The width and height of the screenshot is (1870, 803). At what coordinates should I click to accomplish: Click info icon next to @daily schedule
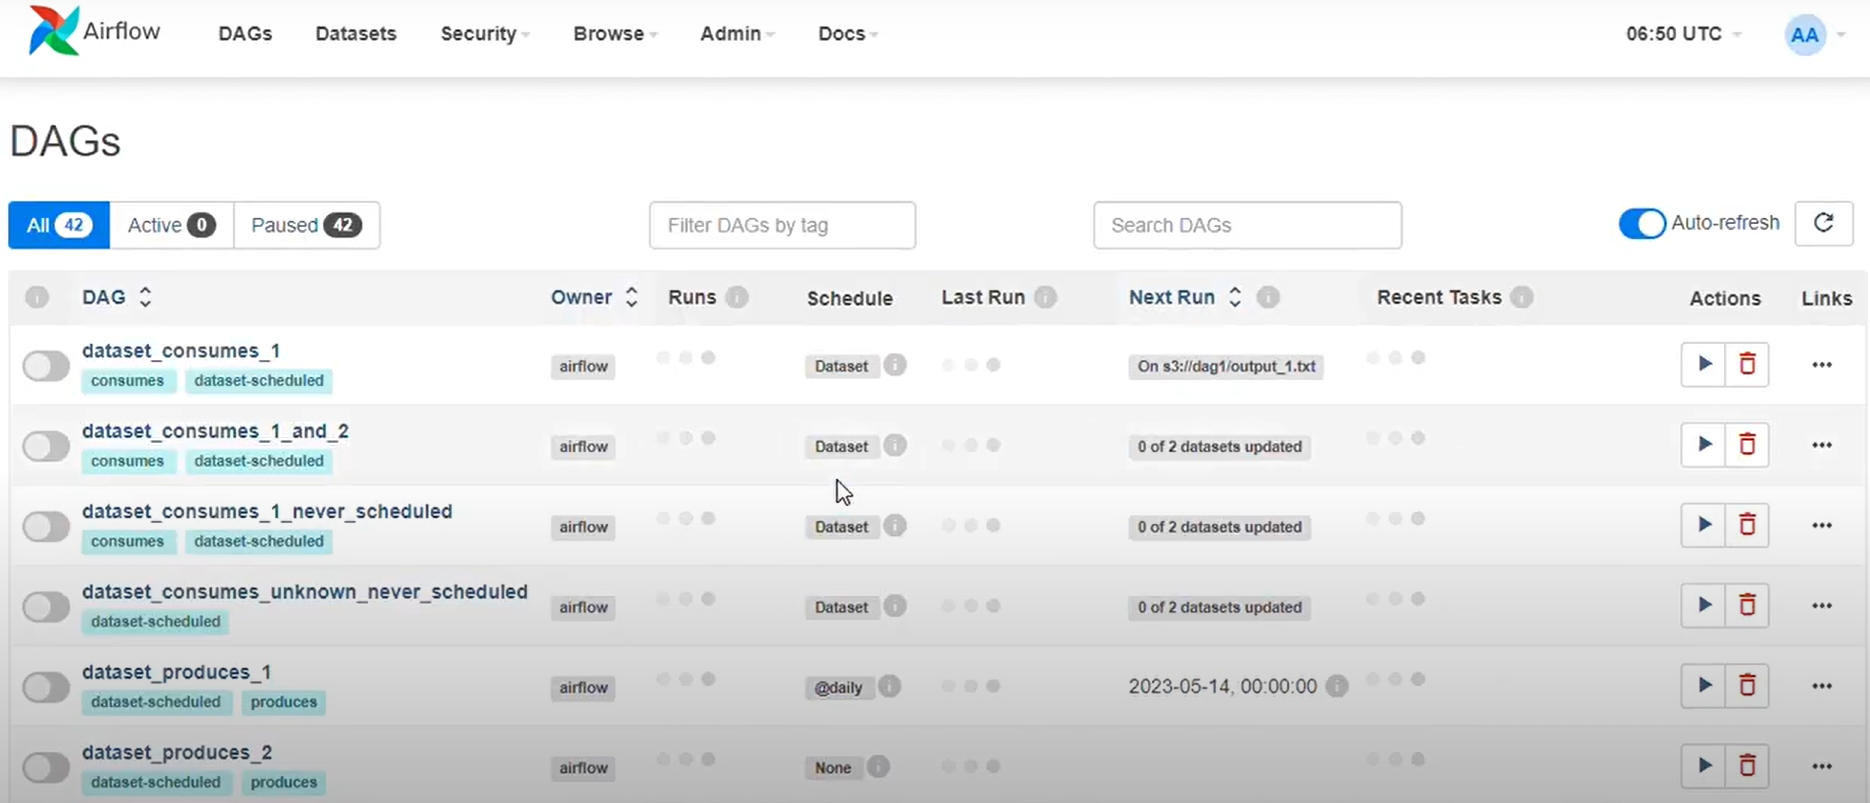[x=889, y=687]
